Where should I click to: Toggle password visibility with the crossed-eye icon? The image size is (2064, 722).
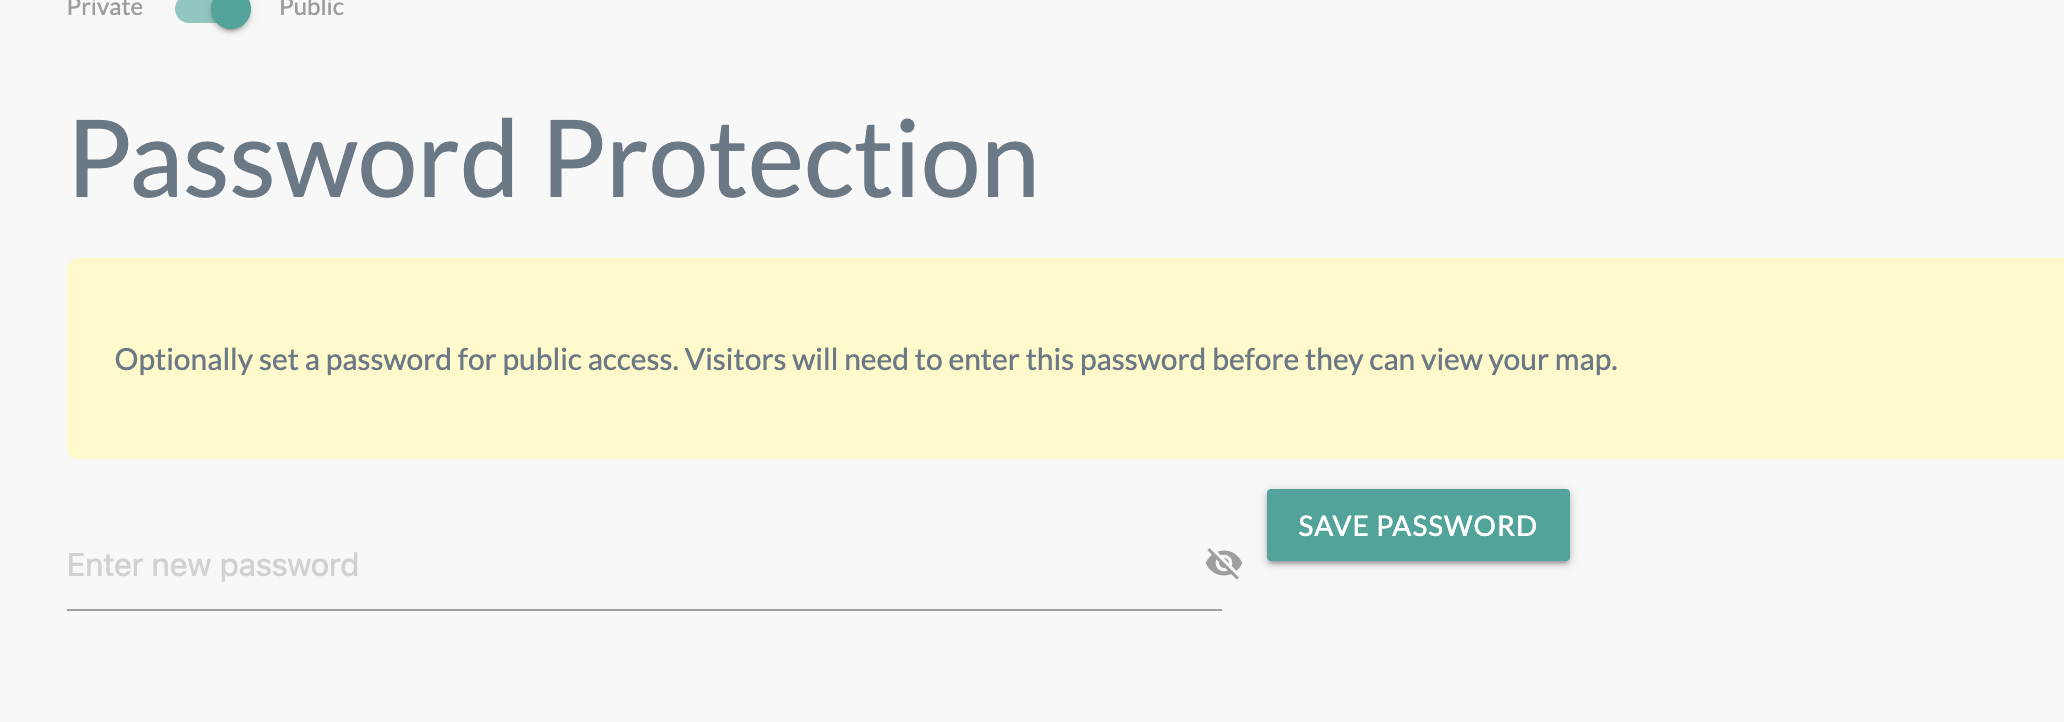(1223, 564)
